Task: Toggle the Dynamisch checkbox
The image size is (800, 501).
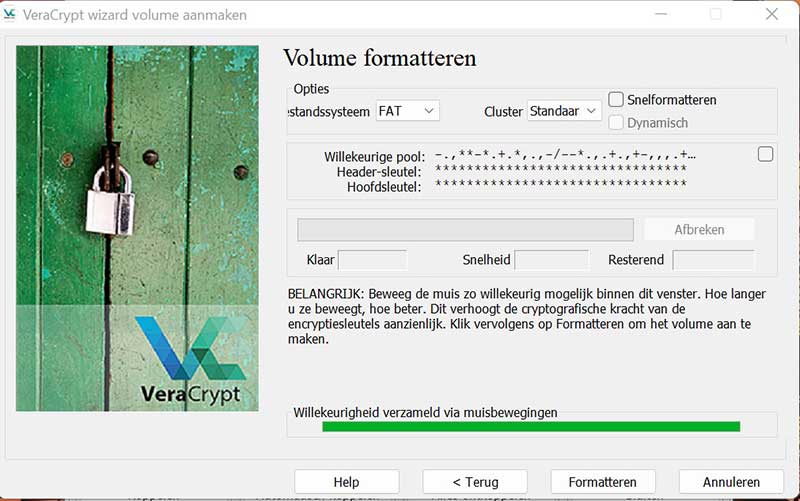Action: (616, 122)
